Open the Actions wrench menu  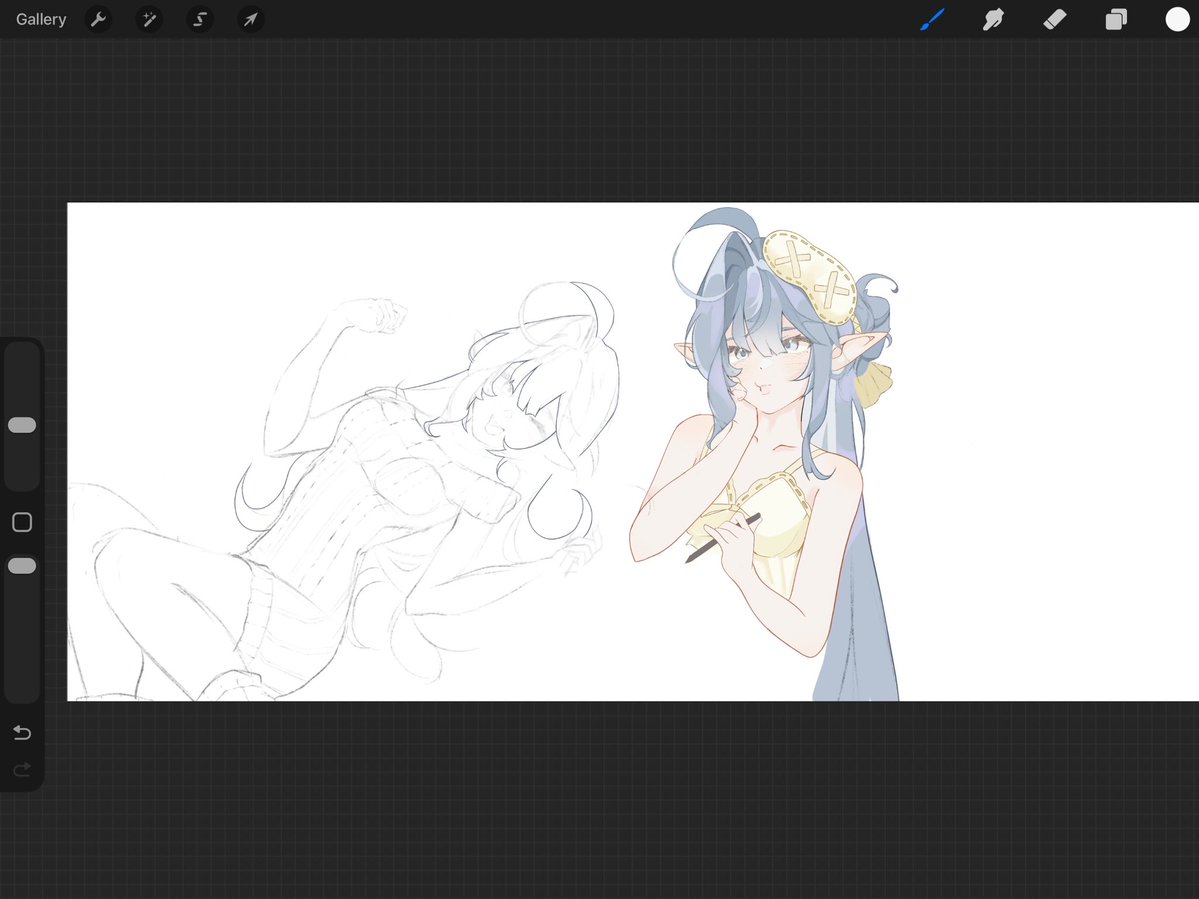[98, 19]
